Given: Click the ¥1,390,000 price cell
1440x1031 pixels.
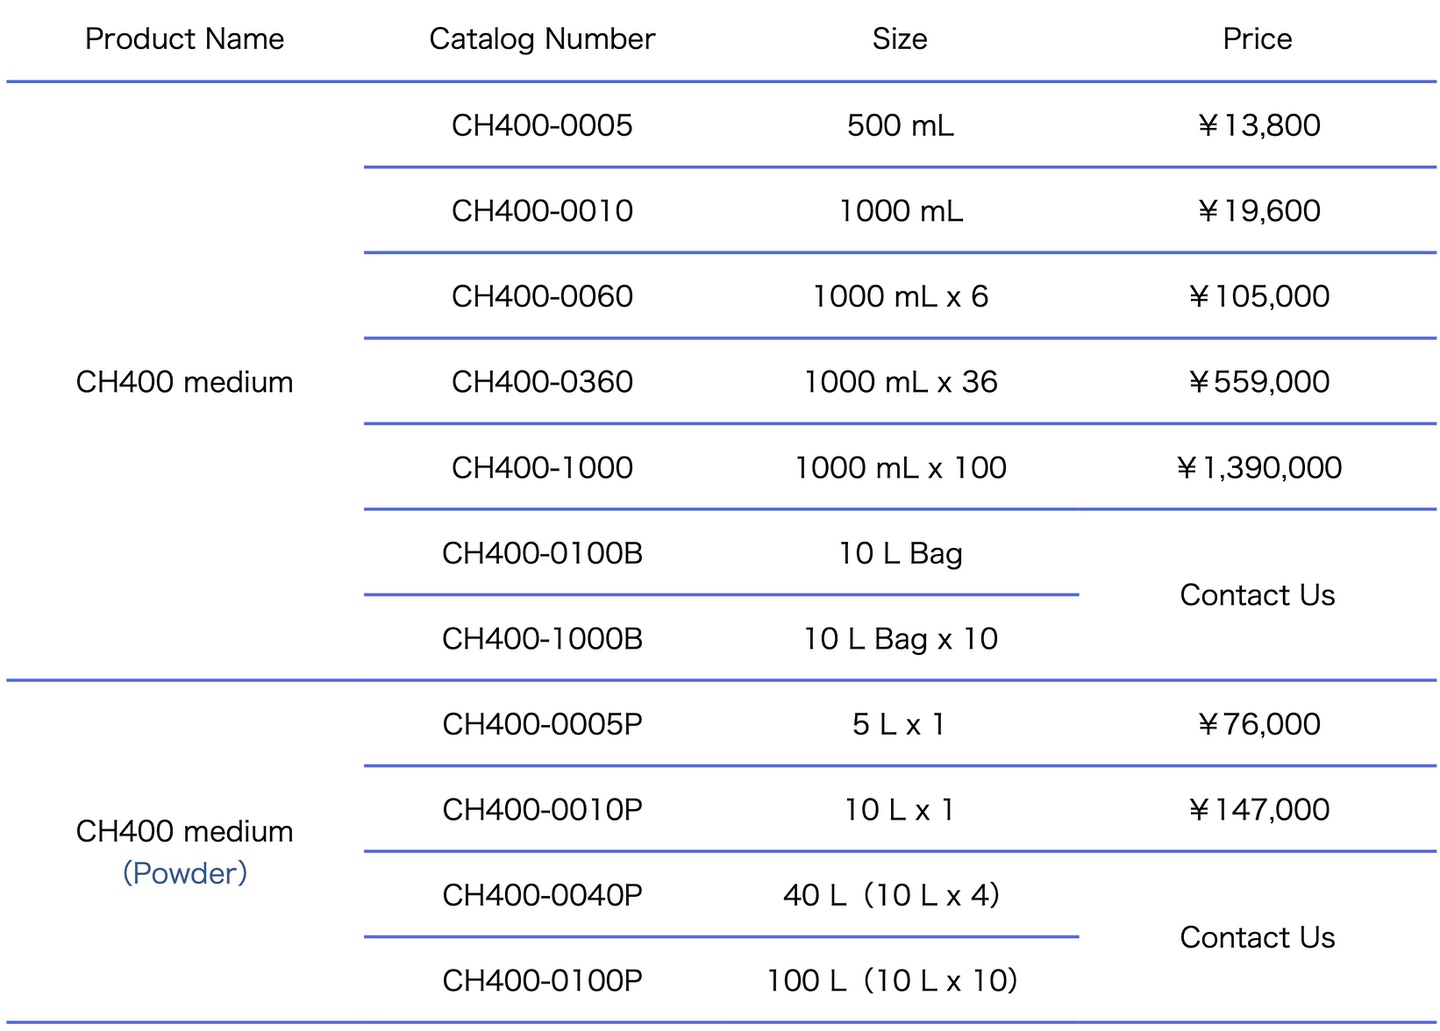Looking at the screenshot, I should [x=1258, y=467].
